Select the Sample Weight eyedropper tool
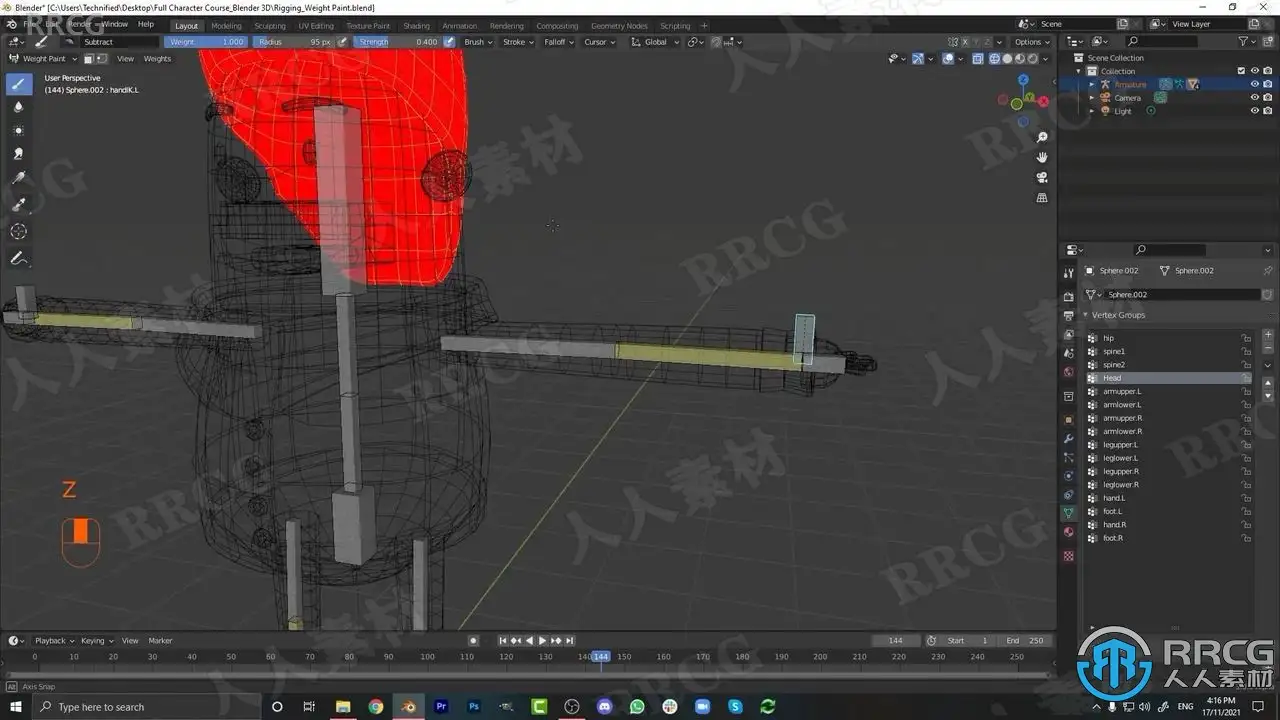Viewport: 1280px width, 720px height. pyautogui.click(x=18, y=205)
